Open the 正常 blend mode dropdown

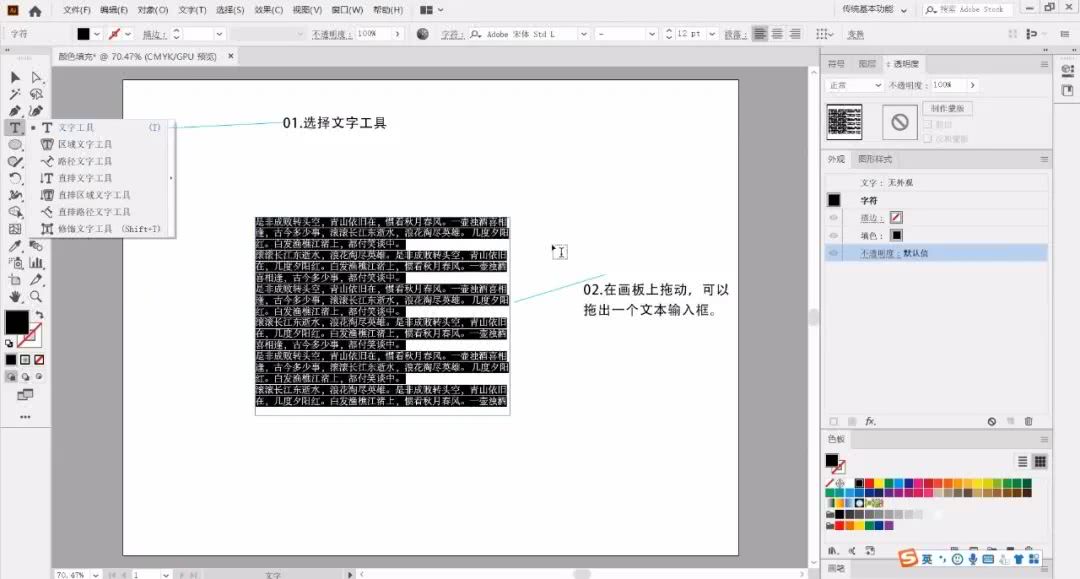pos(855,86)
